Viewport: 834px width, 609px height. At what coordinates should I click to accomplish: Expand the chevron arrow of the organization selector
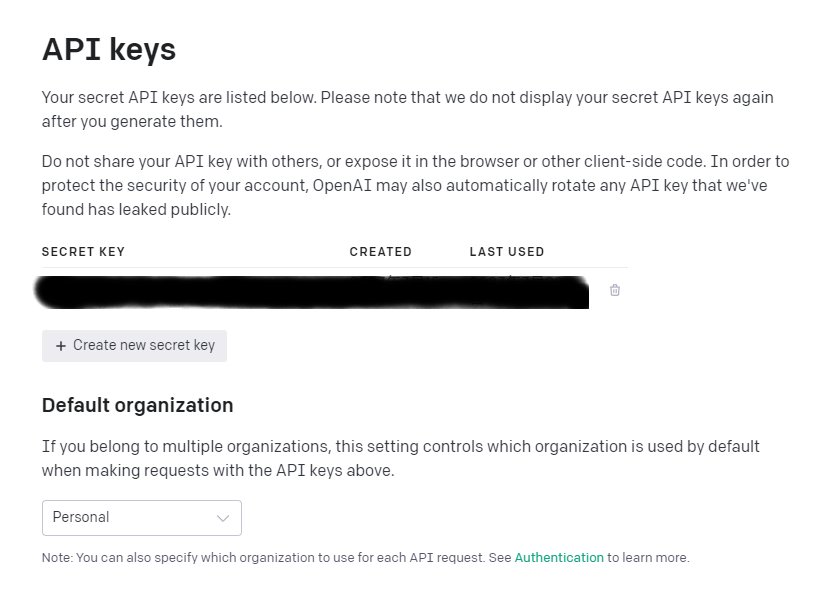click(223, 518)
